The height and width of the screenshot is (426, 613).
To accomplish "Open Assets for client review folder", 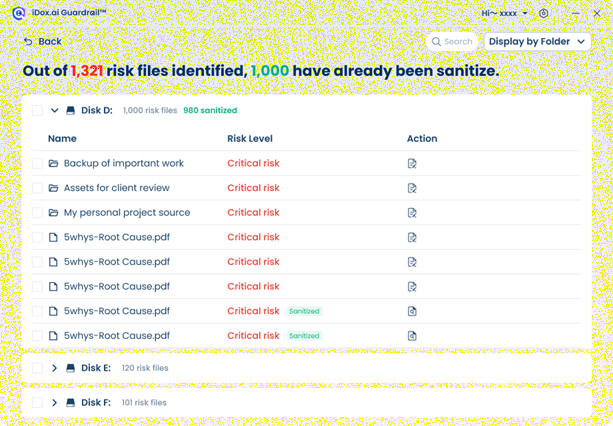I will click(x=117, y=188).
